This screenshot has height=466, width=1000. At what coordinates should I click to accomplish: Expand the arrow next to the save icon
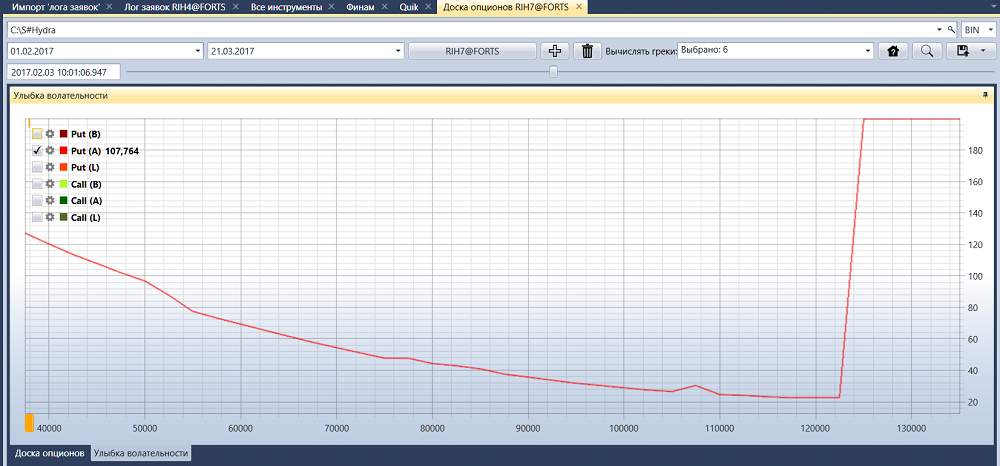(x=983, y=51)
